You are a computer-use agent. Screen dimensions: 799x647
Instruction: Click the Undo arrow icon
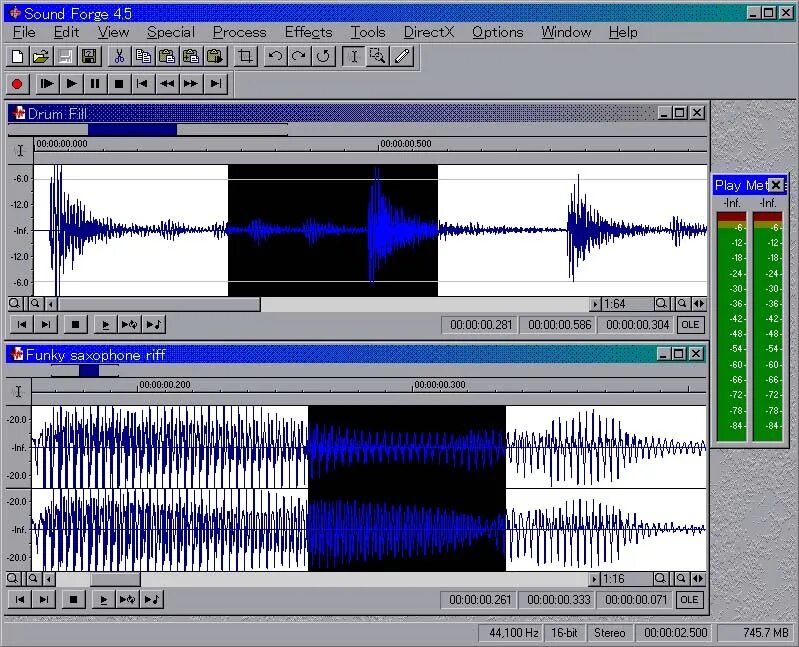click(x=275, y=56)
